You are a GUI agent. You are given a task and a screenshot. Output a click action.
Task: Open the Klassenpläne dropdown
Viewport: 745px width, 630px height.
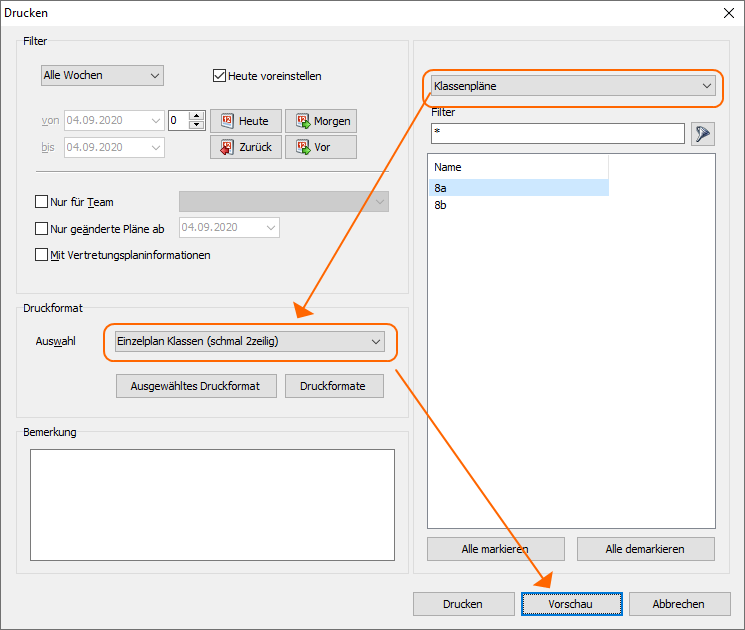pos(573,86)
